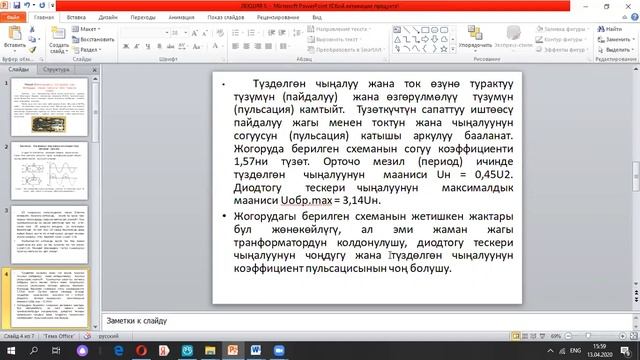Viewport: 640px width, 360px height.
Task: Click Восстановить to reset slide
Action: [93, 40]
